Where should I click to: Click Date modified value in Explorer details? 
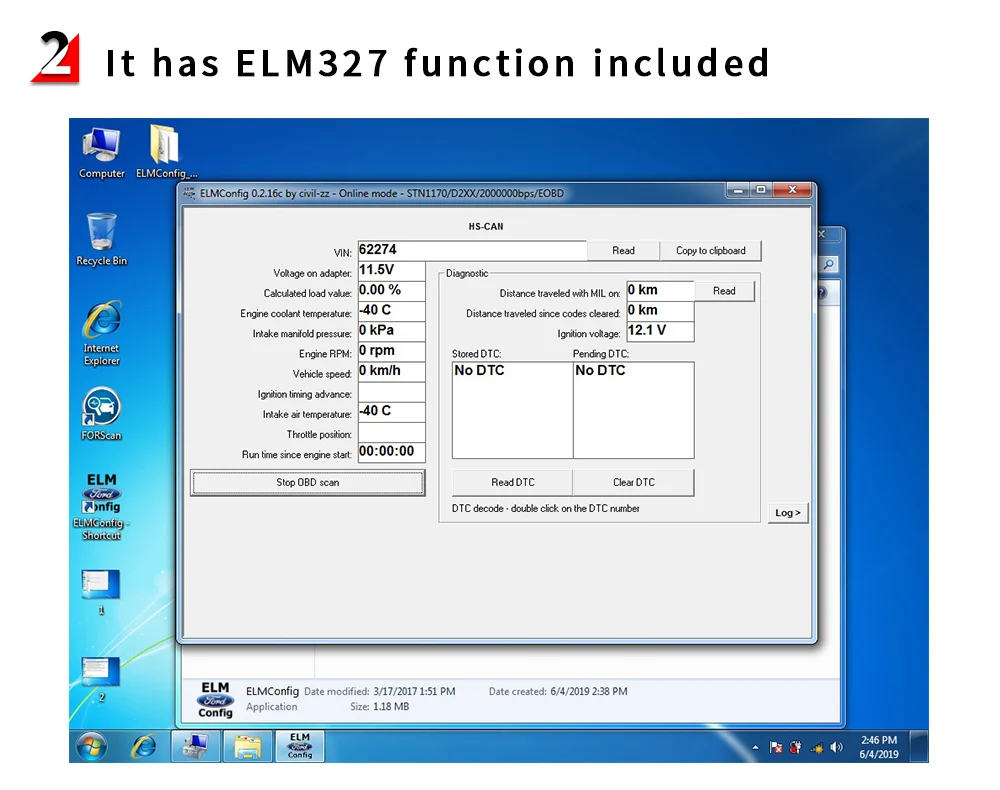coord(414,691)
